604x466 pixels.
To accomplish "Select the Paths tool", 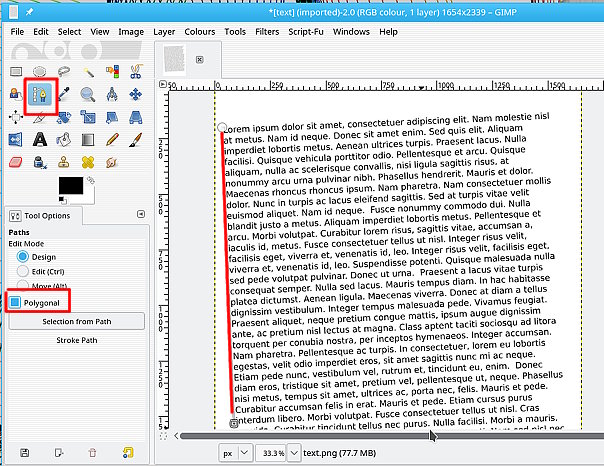I will tap(40, 94).
